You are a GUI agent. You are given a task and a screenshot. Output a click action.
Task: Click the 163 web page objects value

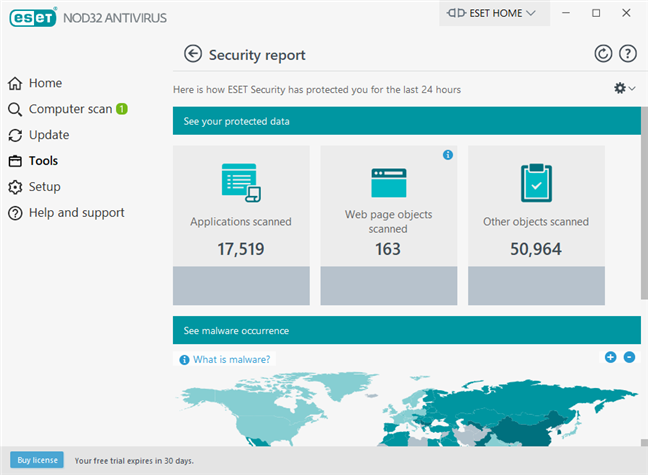(x=388, y=249)
